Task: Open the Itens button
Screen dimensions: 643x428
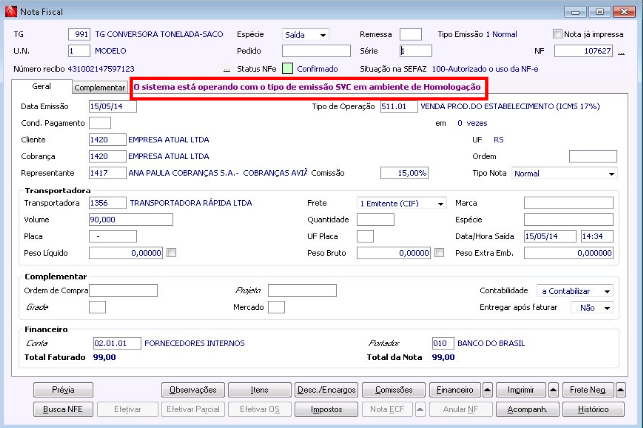Action: pos(260,390)
